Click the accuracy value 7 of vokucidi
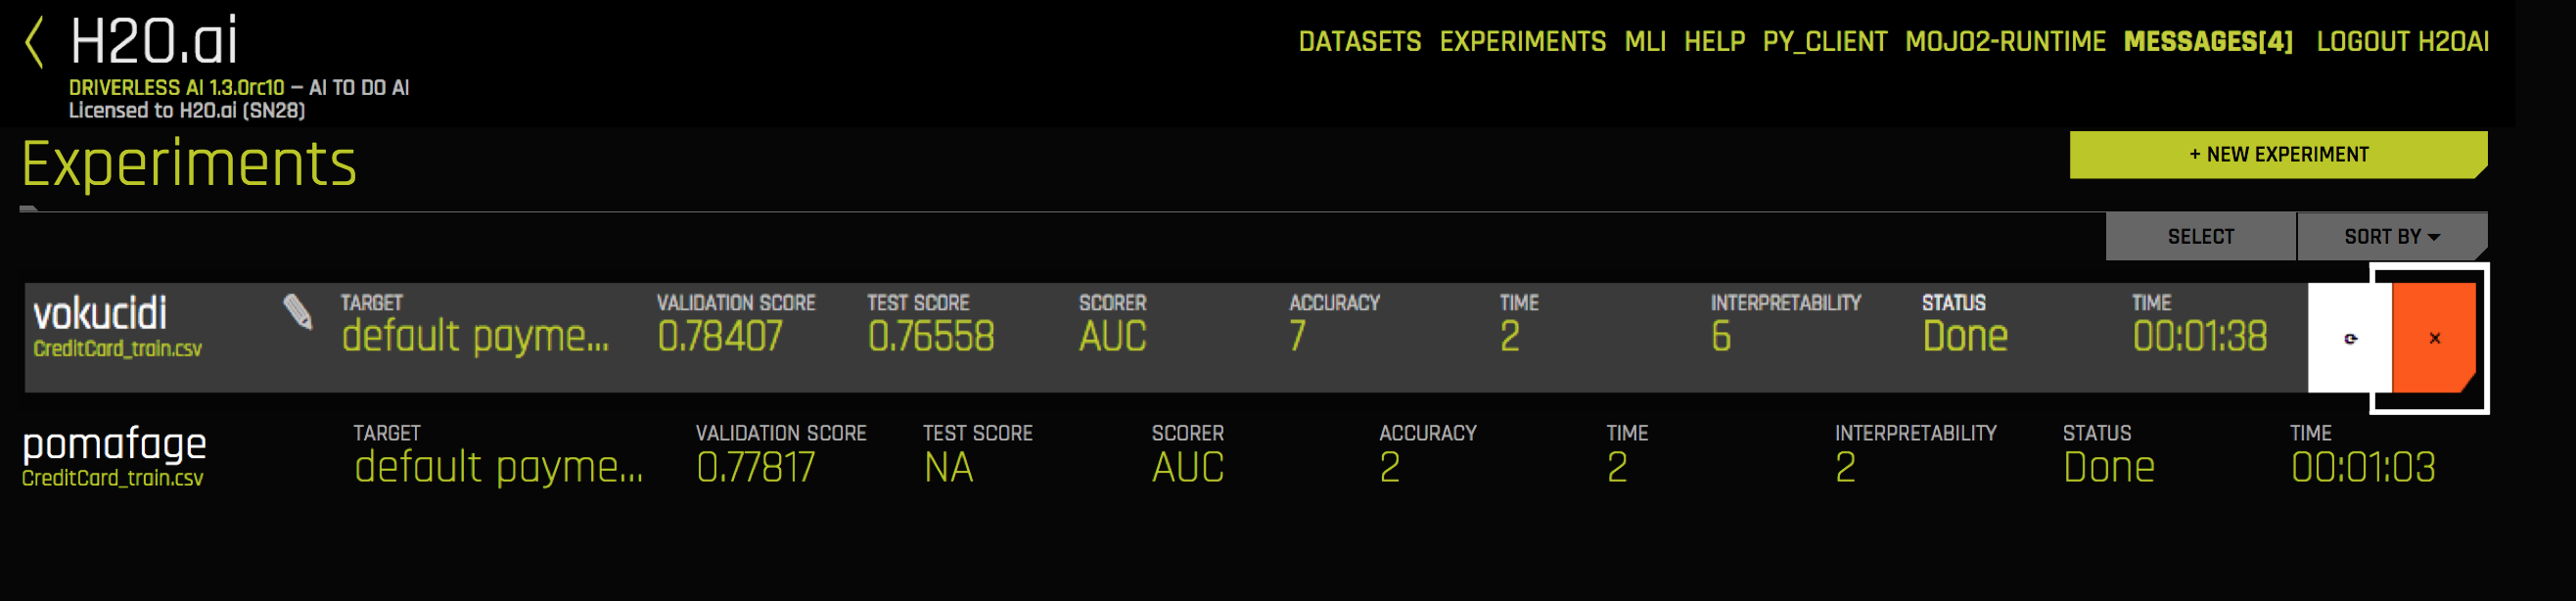 (x=1297, y=337)
